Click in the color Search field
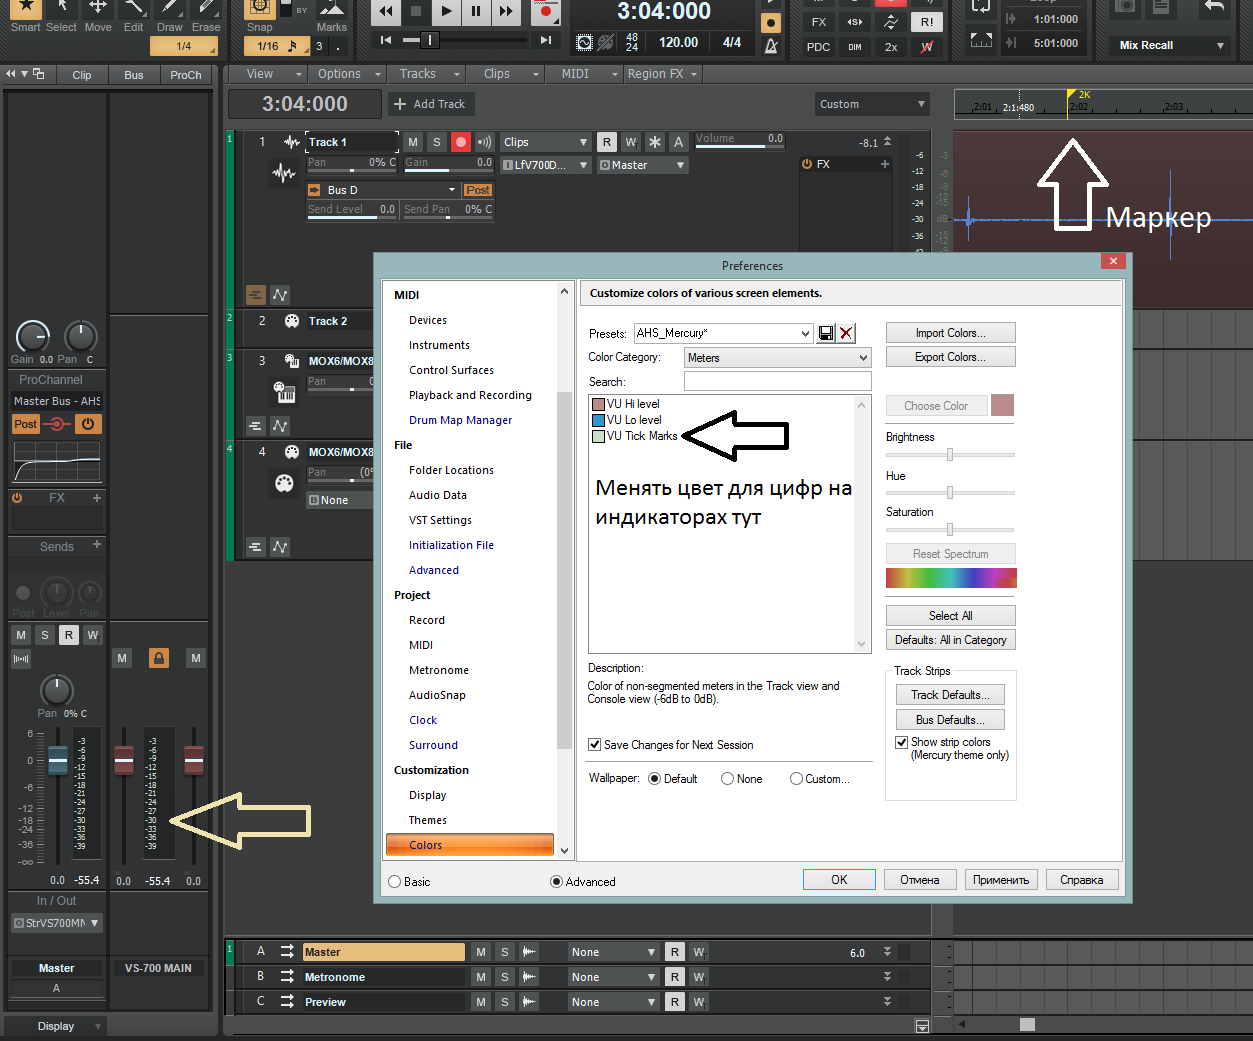1253x1041 pixels. pos(777,381)
